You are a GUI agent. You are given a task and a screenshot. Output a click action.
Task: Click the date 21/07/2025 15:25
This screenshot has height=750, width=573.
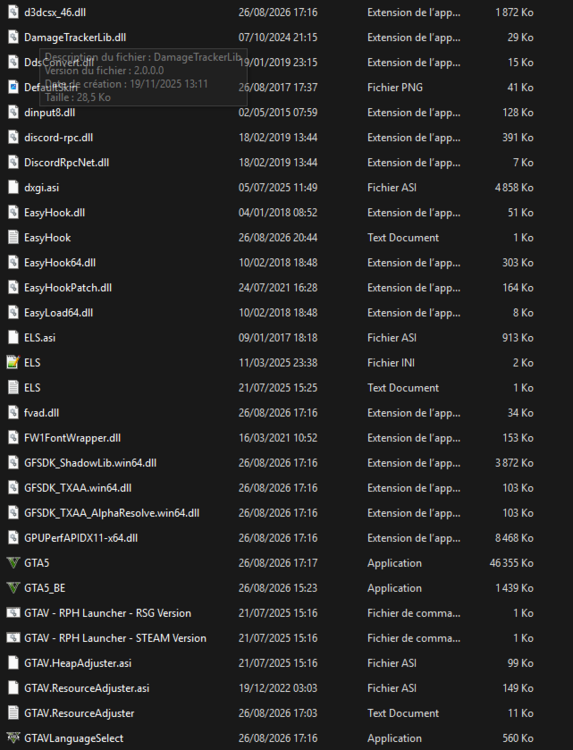click(278, 388)
